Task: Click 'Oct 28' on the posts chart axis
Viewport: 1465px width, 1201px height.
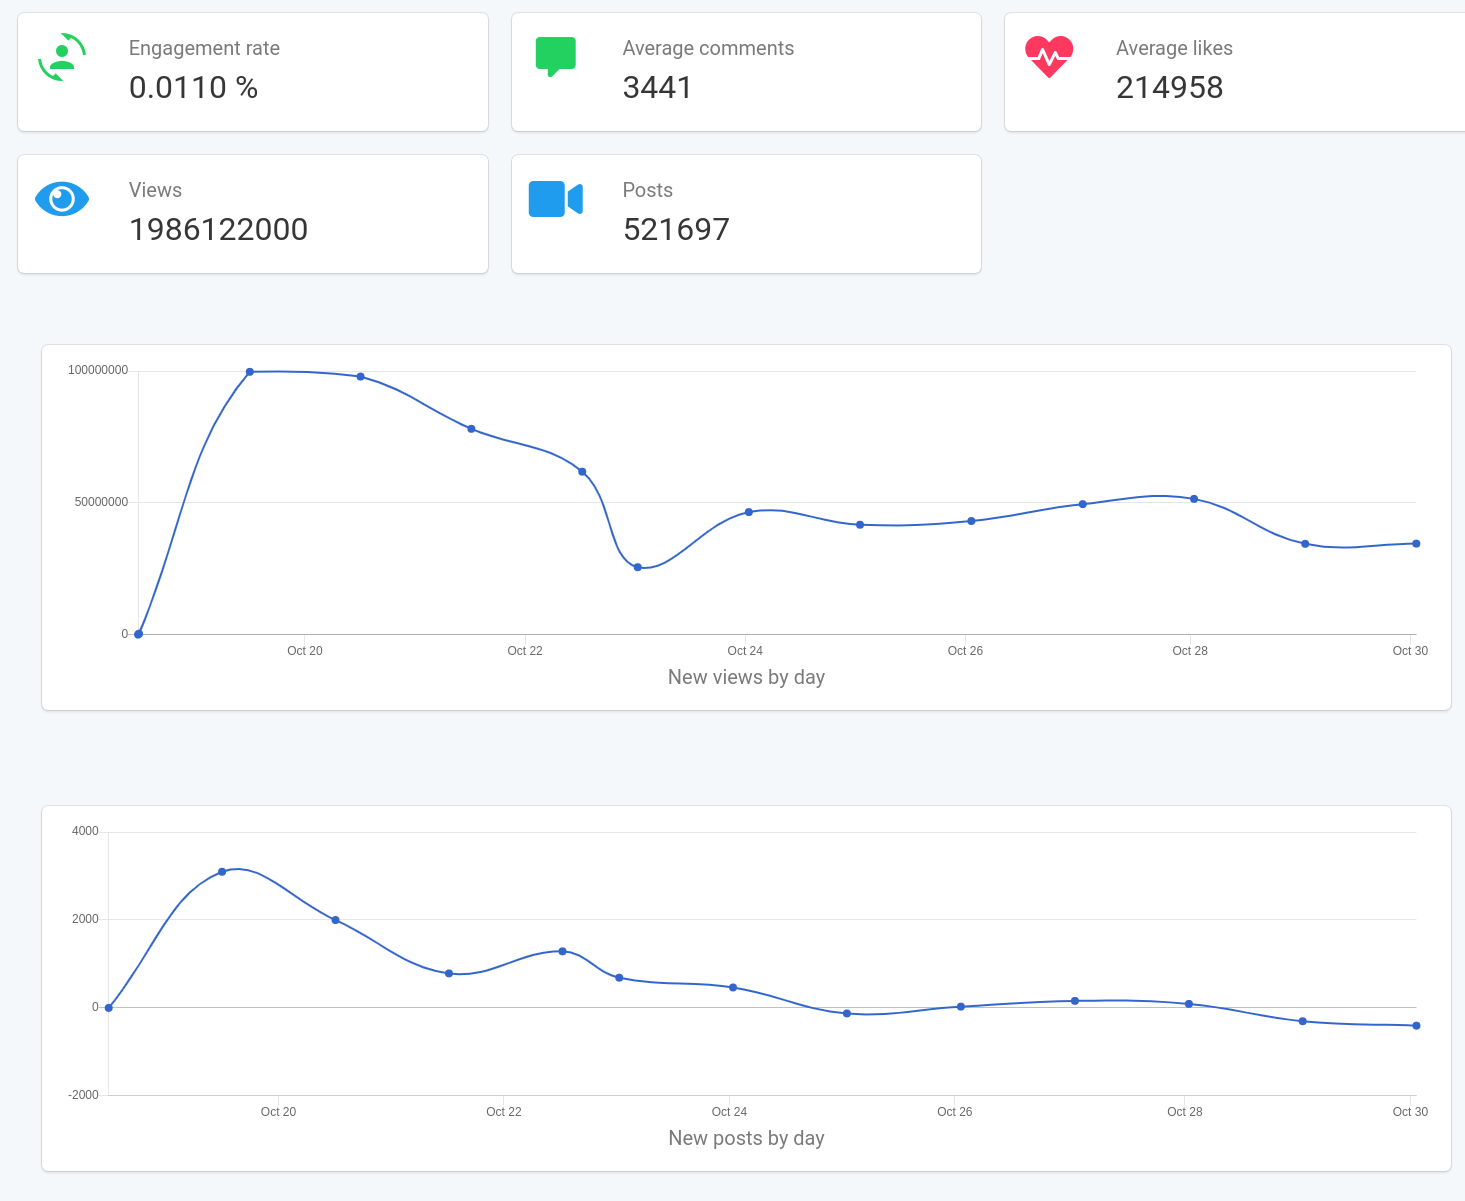Action: click(x=1185, y=1112)
